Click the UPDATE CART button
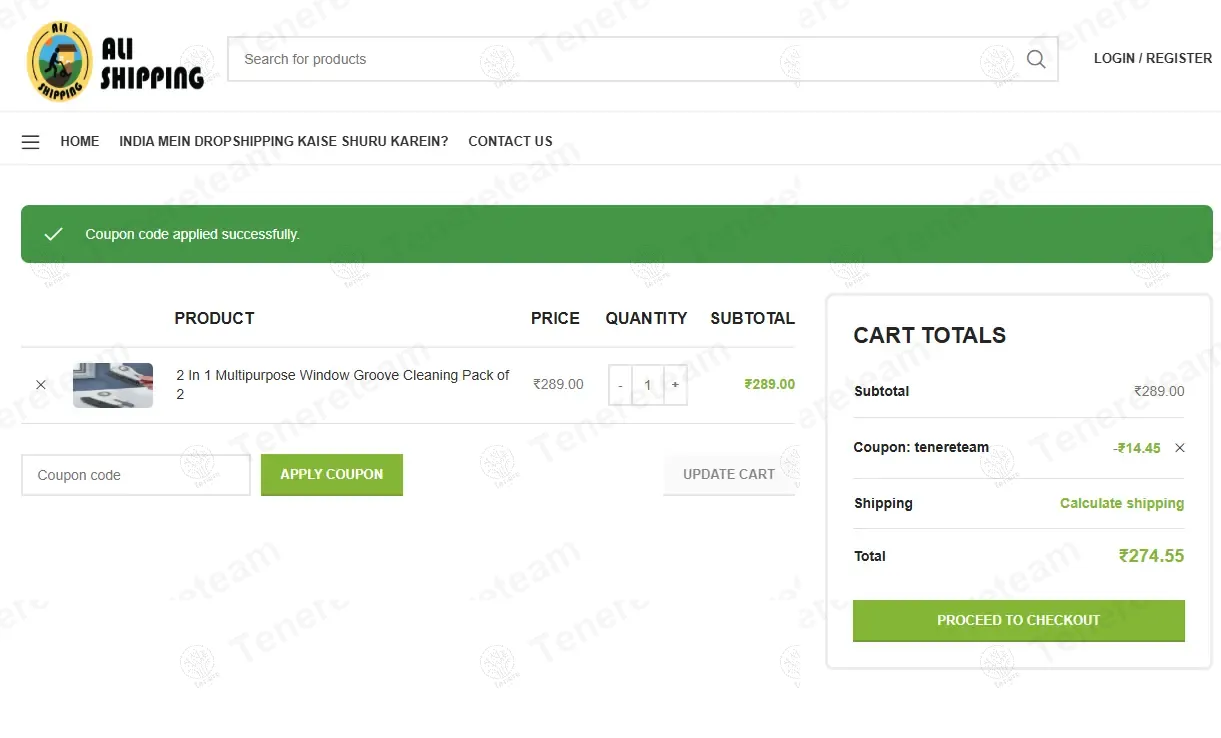 click(729, 475)
